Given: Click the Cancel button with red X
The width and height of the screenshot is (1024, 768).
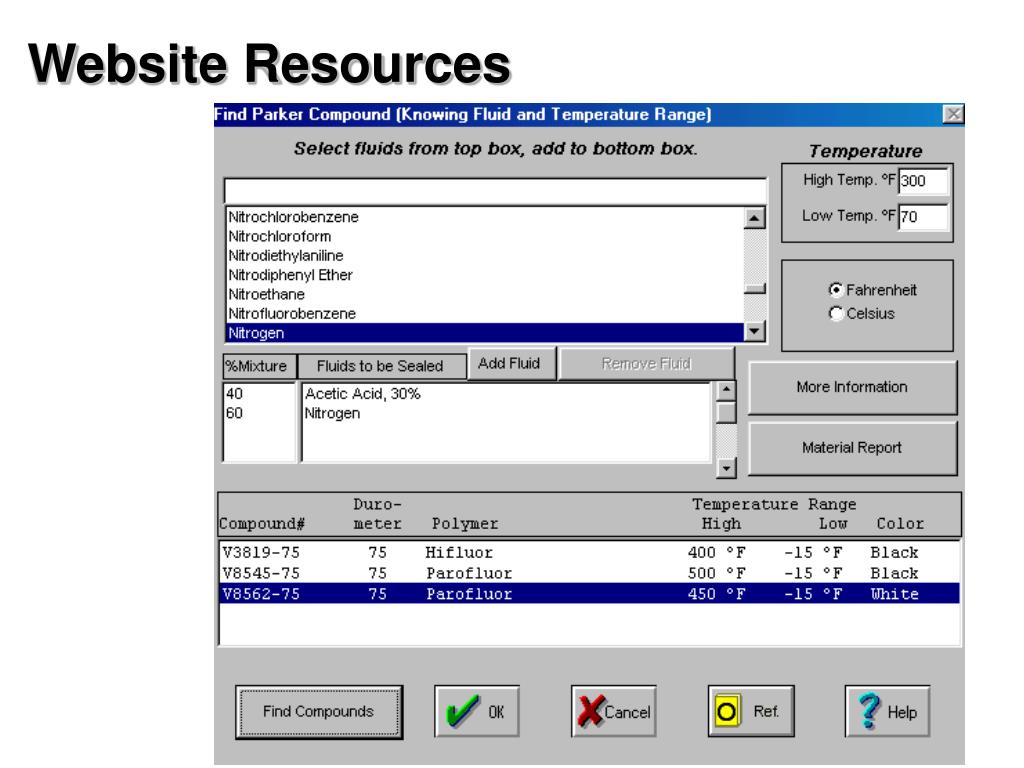Looking at the screenshot, I should coord(613,711).
